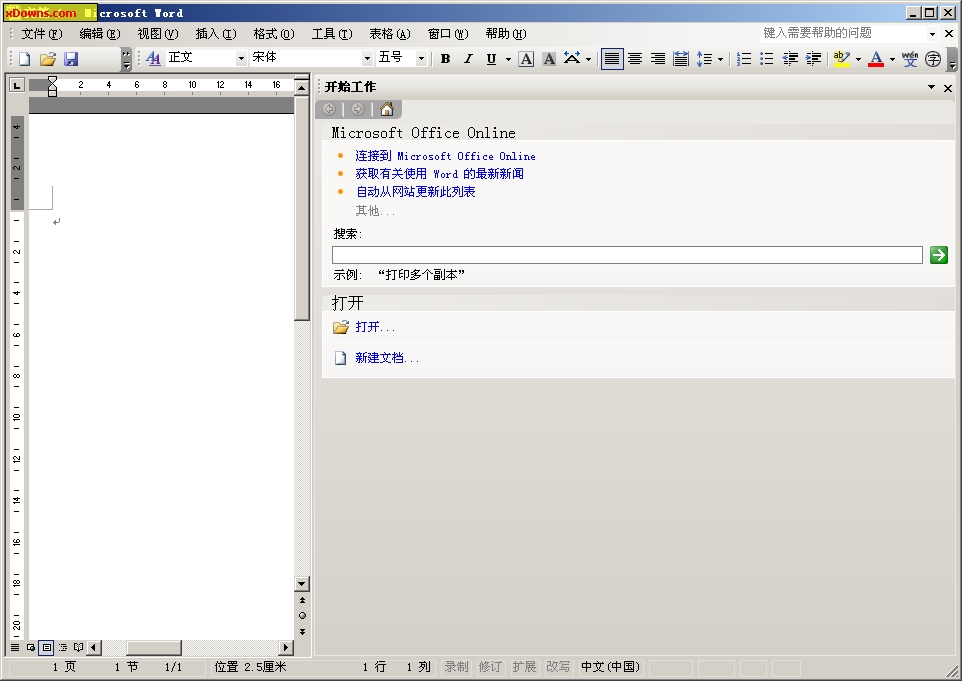Image resolution: width=962 pixels, height=681 pixels.
Task: Expand the underline style dropdown arrow
Action: (x=508, y=59)
